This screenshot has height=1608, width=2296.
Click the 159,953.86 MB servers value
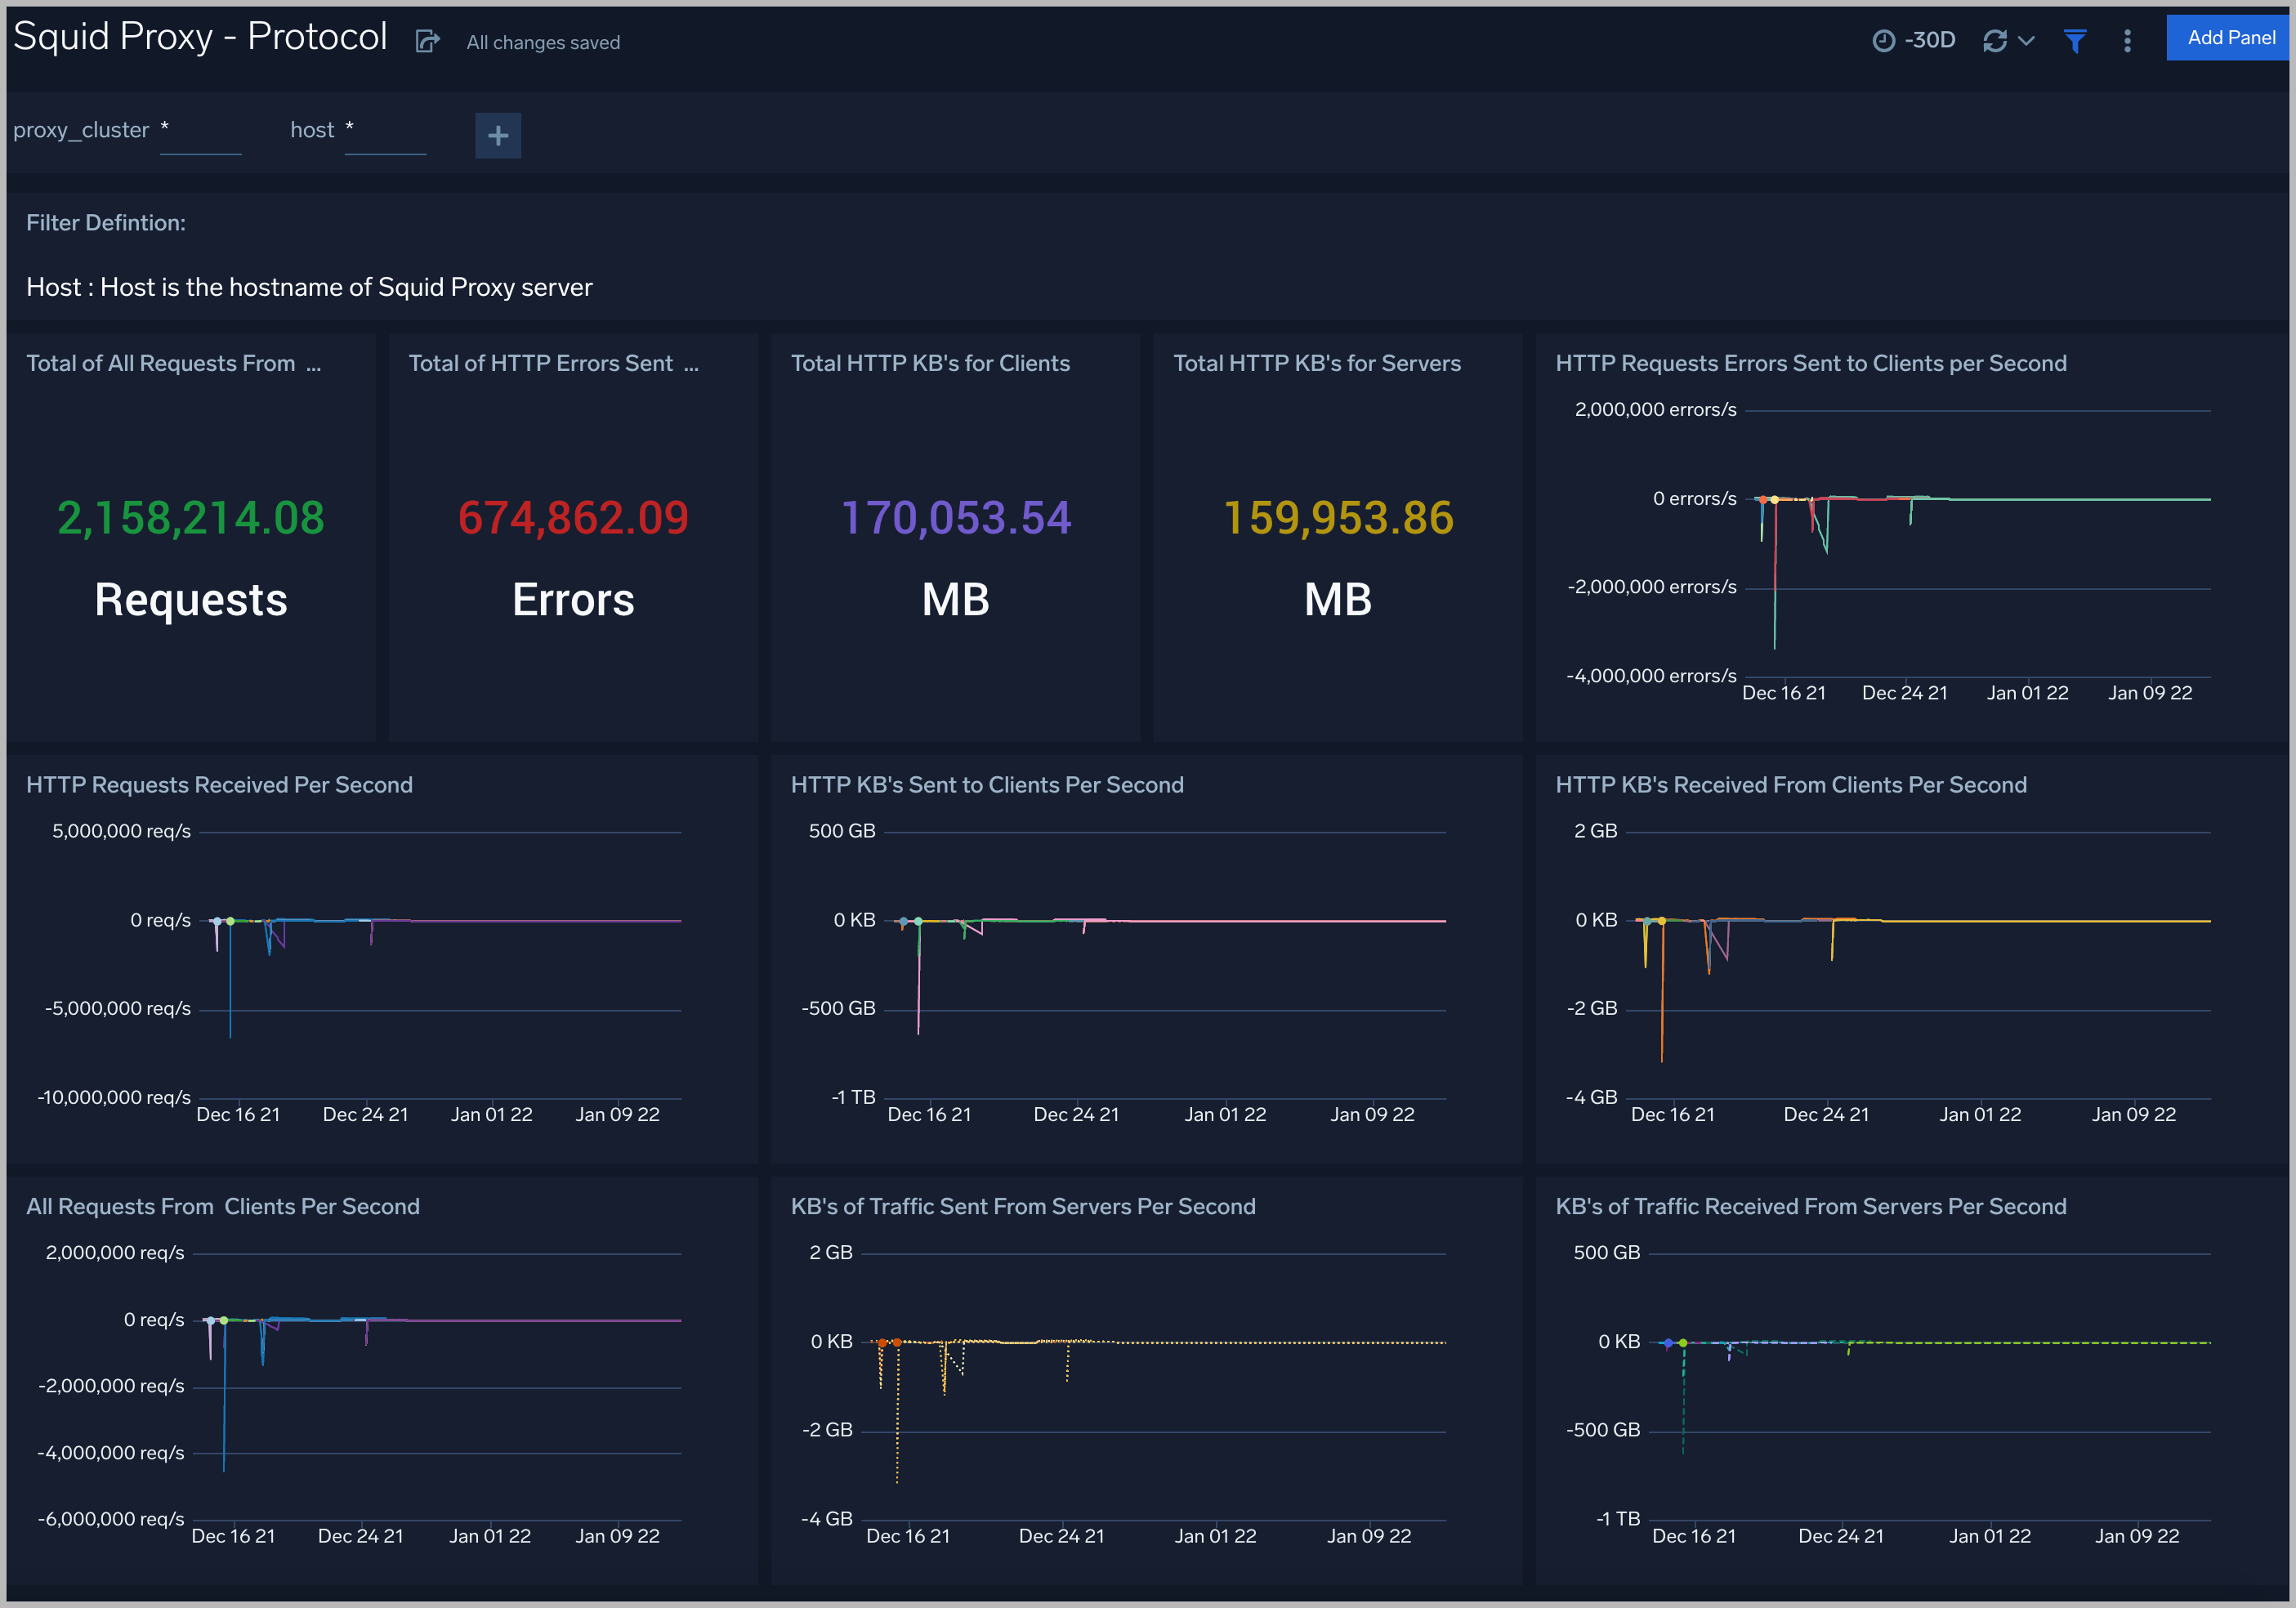coord(1338,518)
